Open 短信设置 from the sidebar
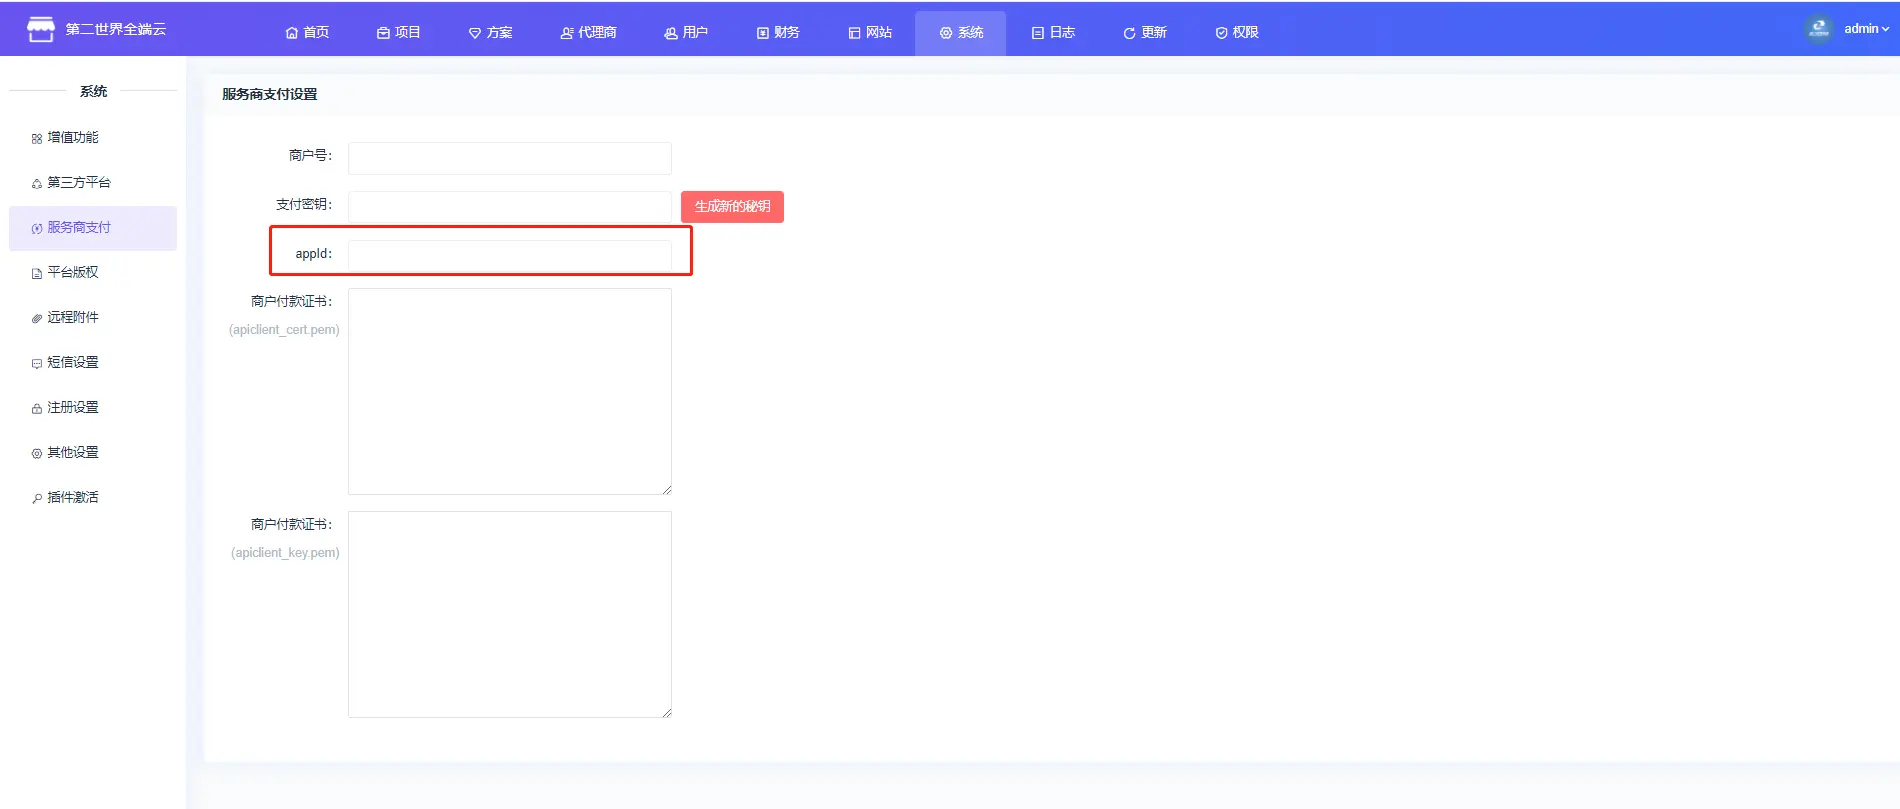 coord(73,362)
